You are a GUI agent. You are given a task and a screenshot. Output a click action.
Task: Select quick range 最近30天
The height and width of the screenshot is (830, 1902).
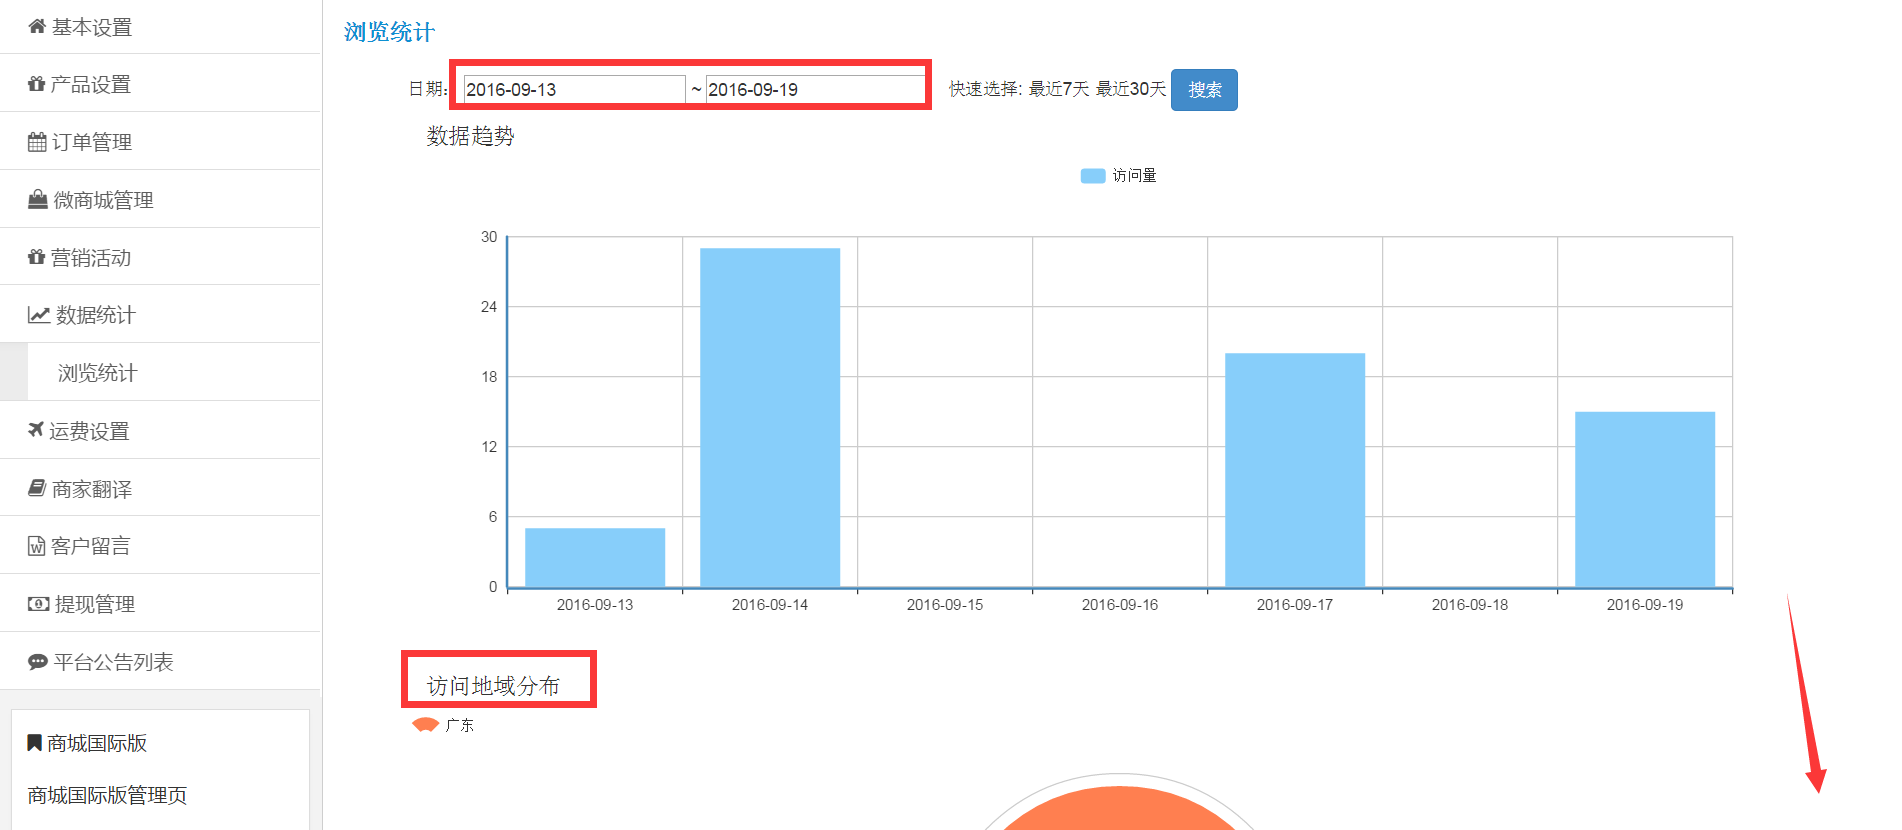[1131, 89]
